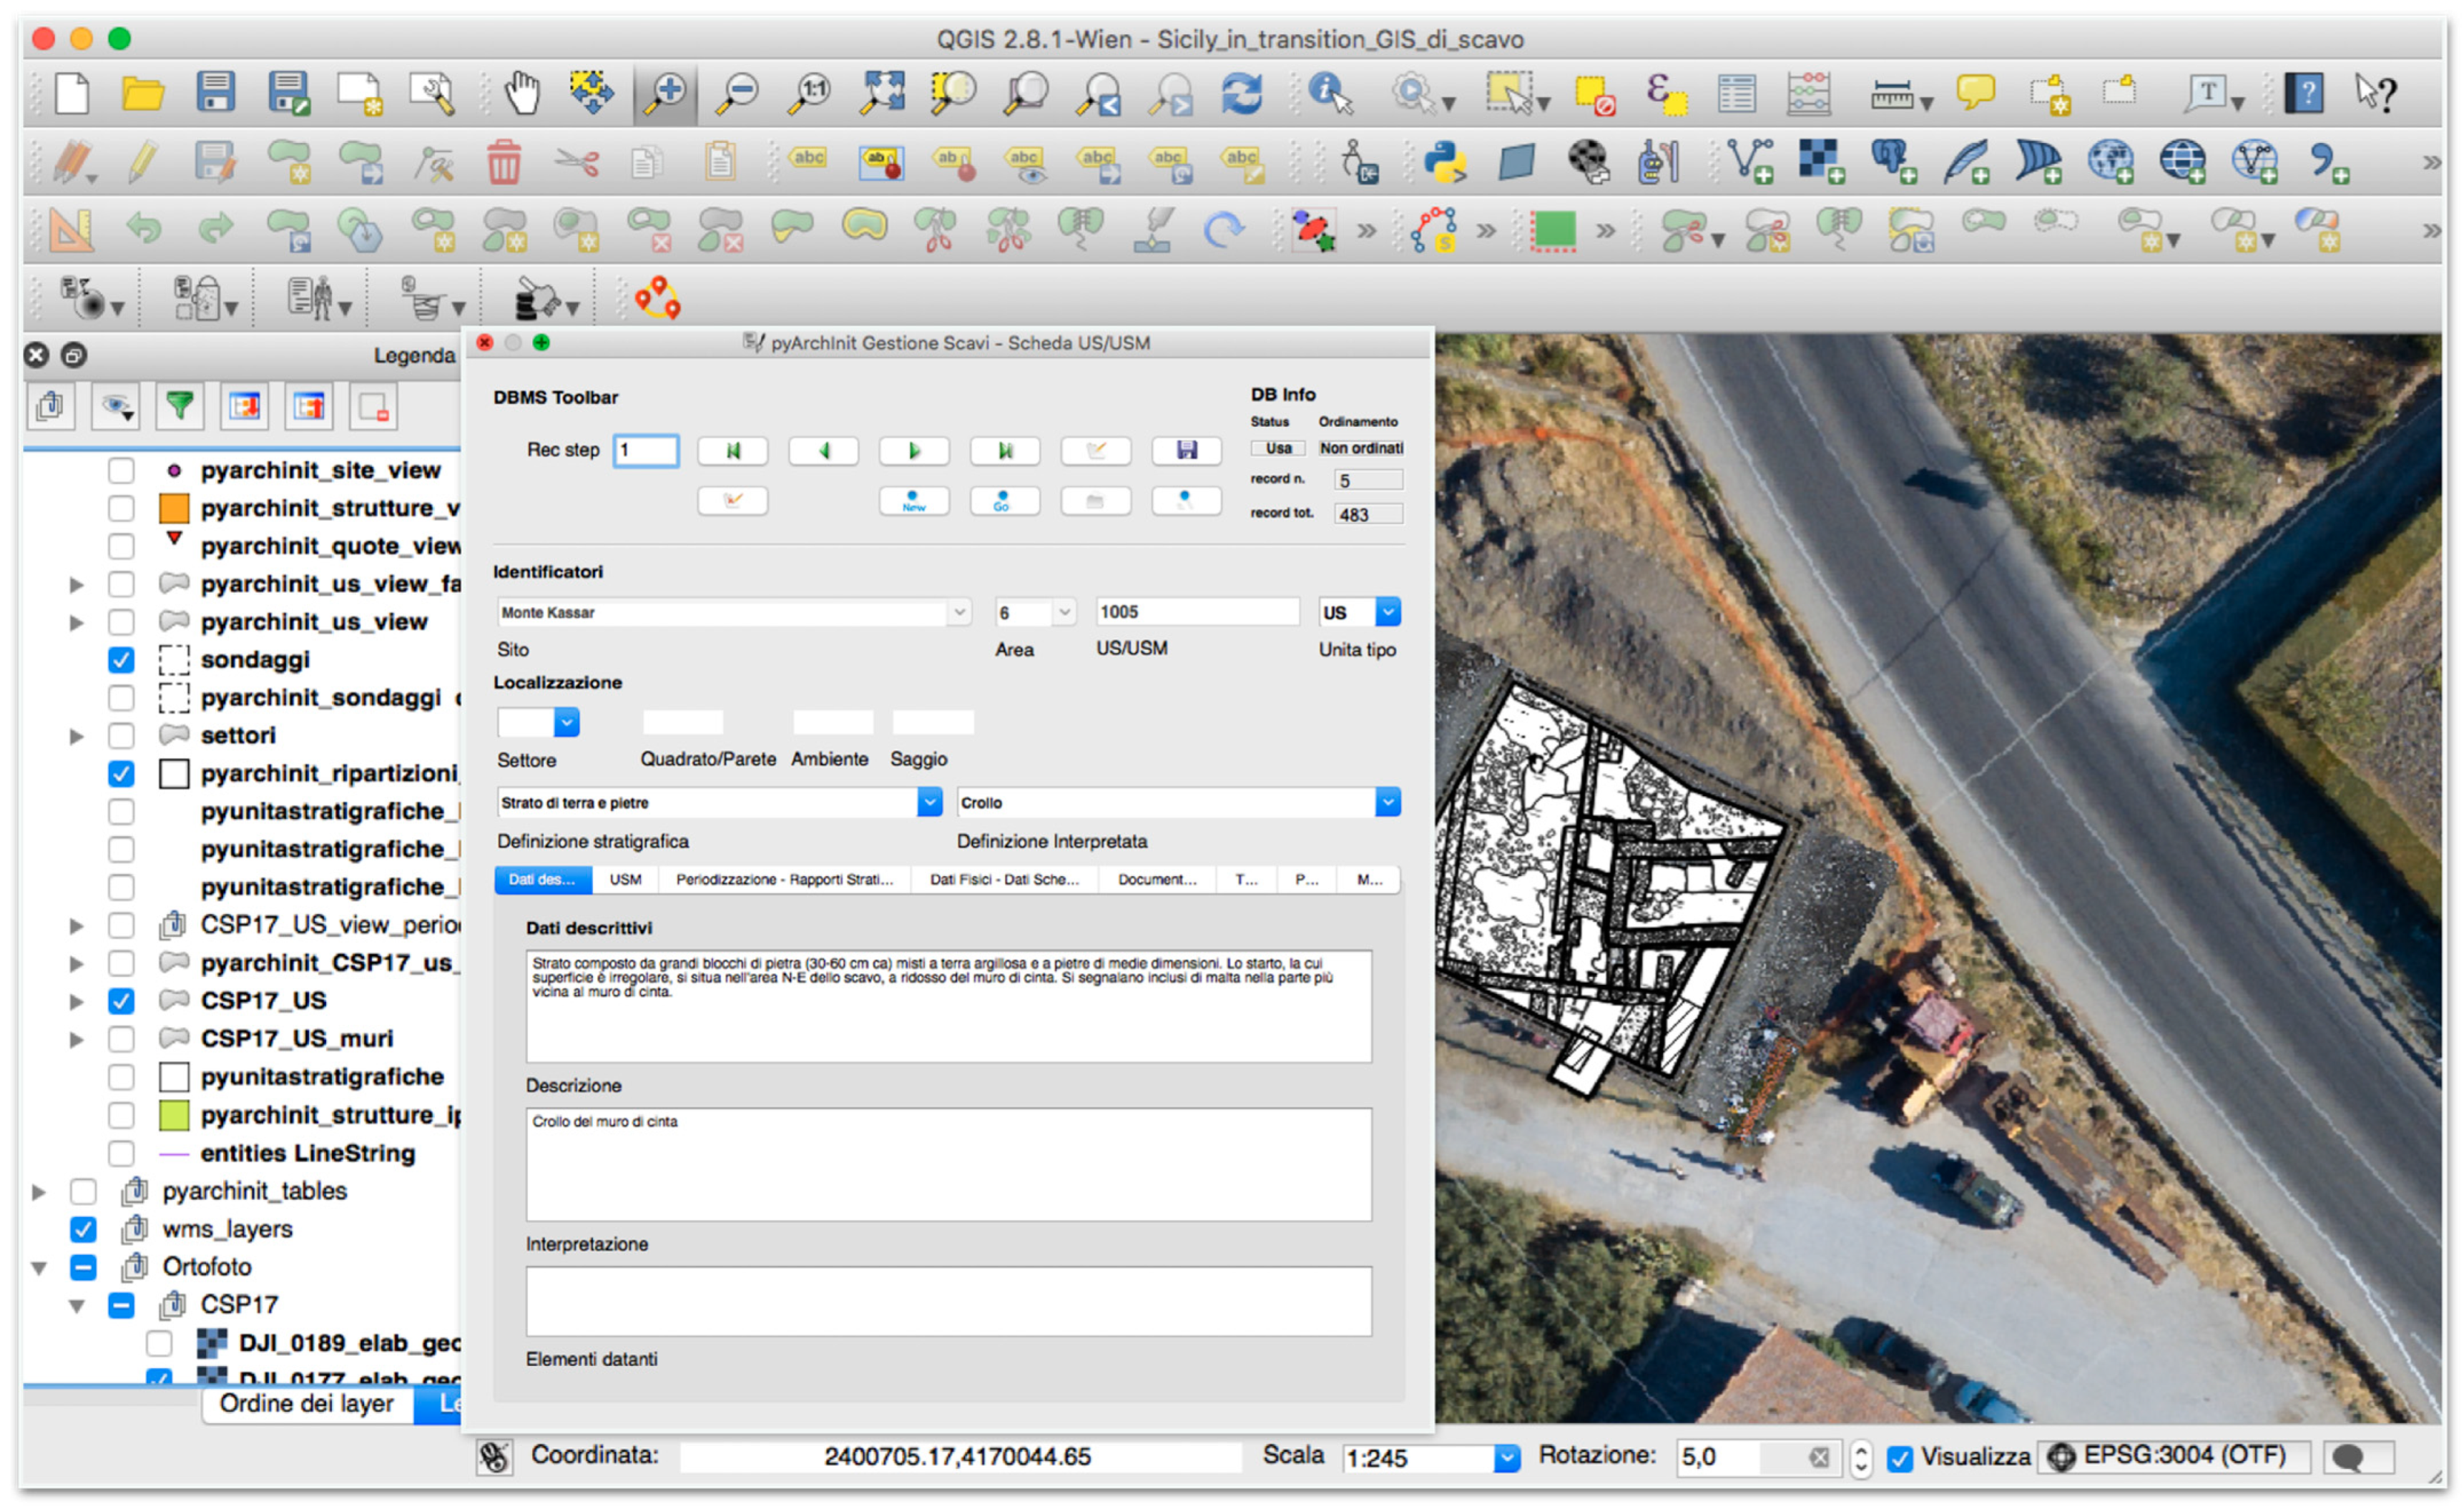The image size is (2464, 1509).
Task: Select the Pan Map hand tool
Action: 521,93
